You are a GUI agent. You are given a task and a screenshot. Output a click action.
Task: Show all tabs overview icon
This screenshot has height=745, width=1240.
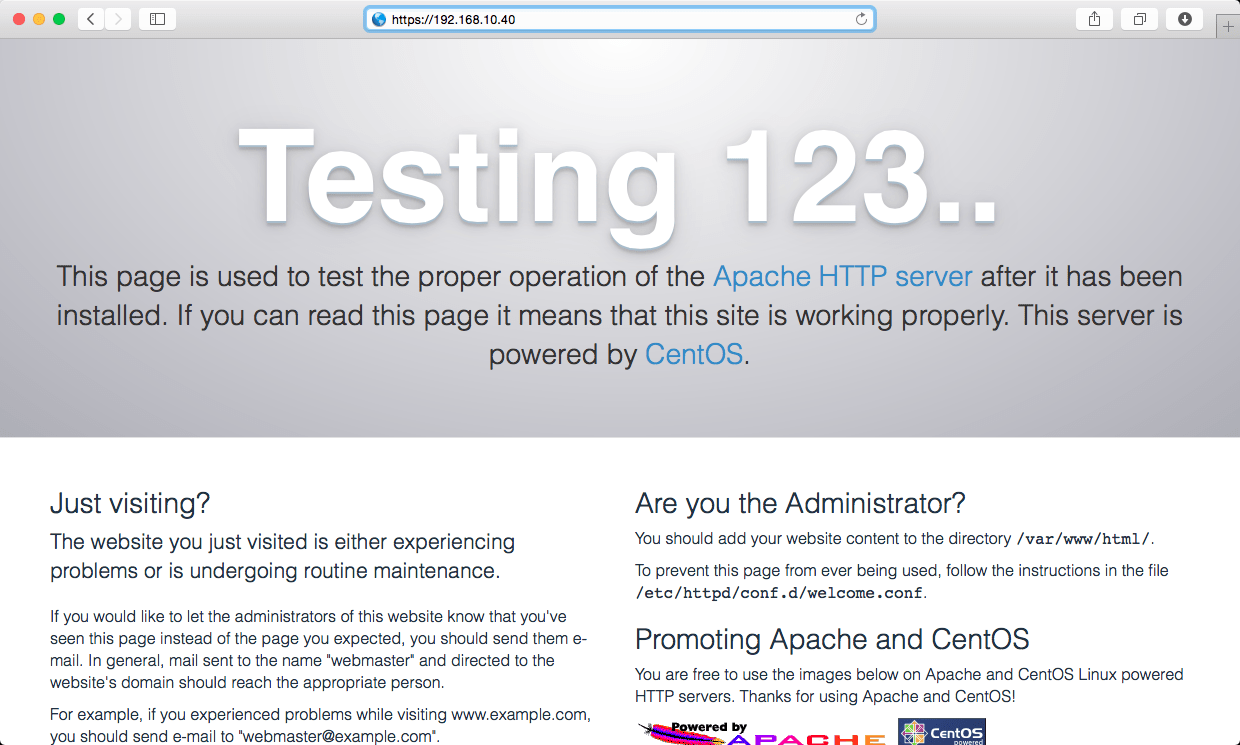1140,19
